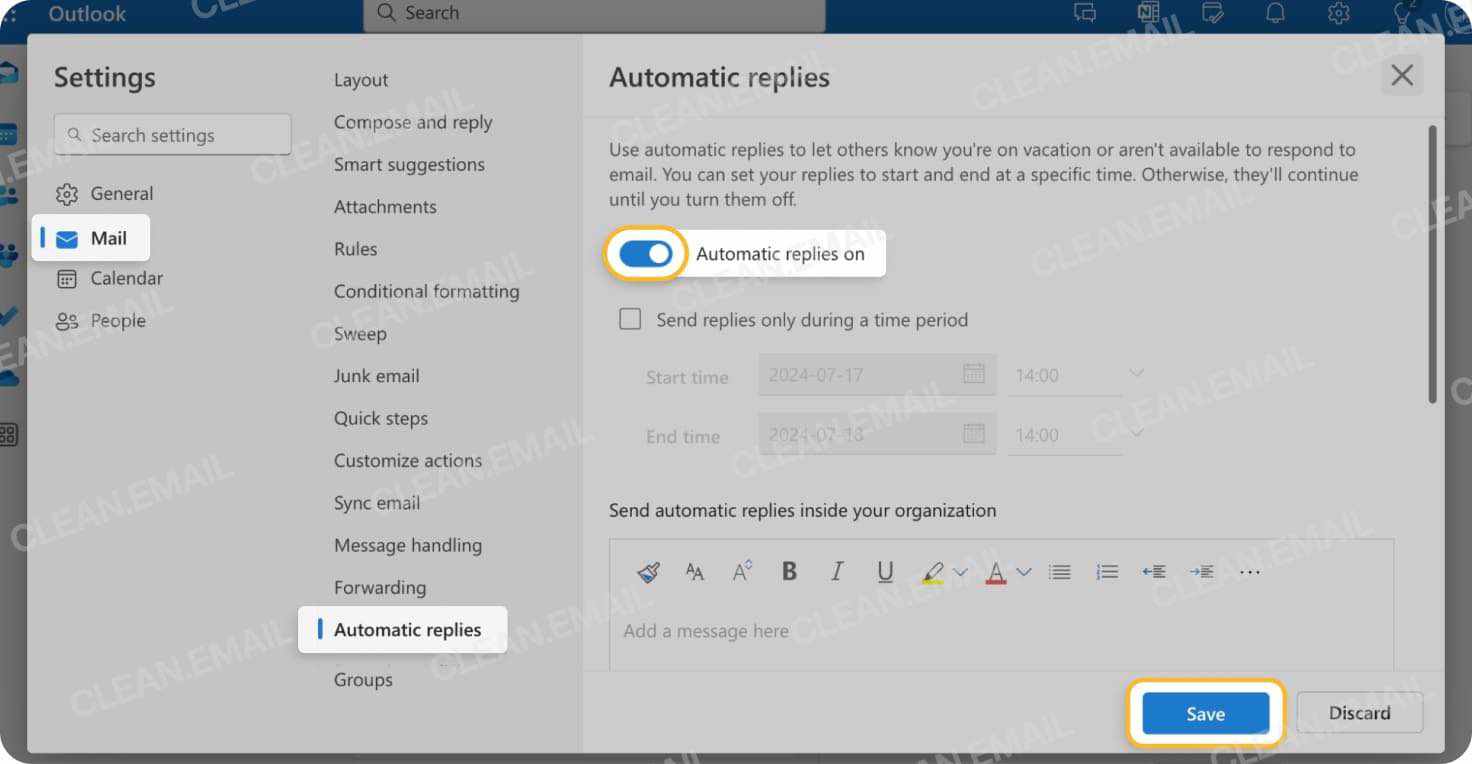The image size is (1472, 764).
Task: Check Send replies only during a time period
Action: coord(630,319)
